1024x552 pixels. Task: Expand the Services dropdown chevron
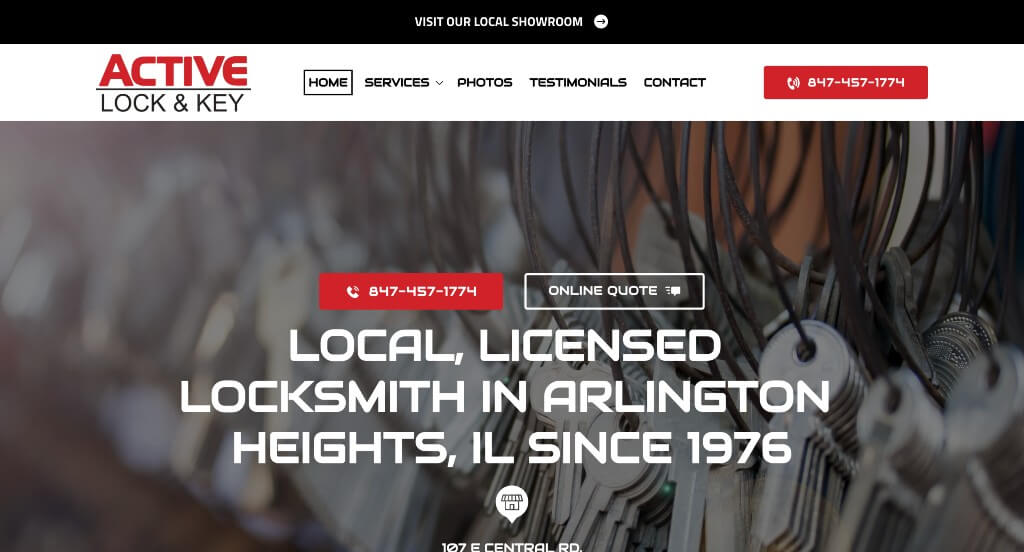coord(440,83)
